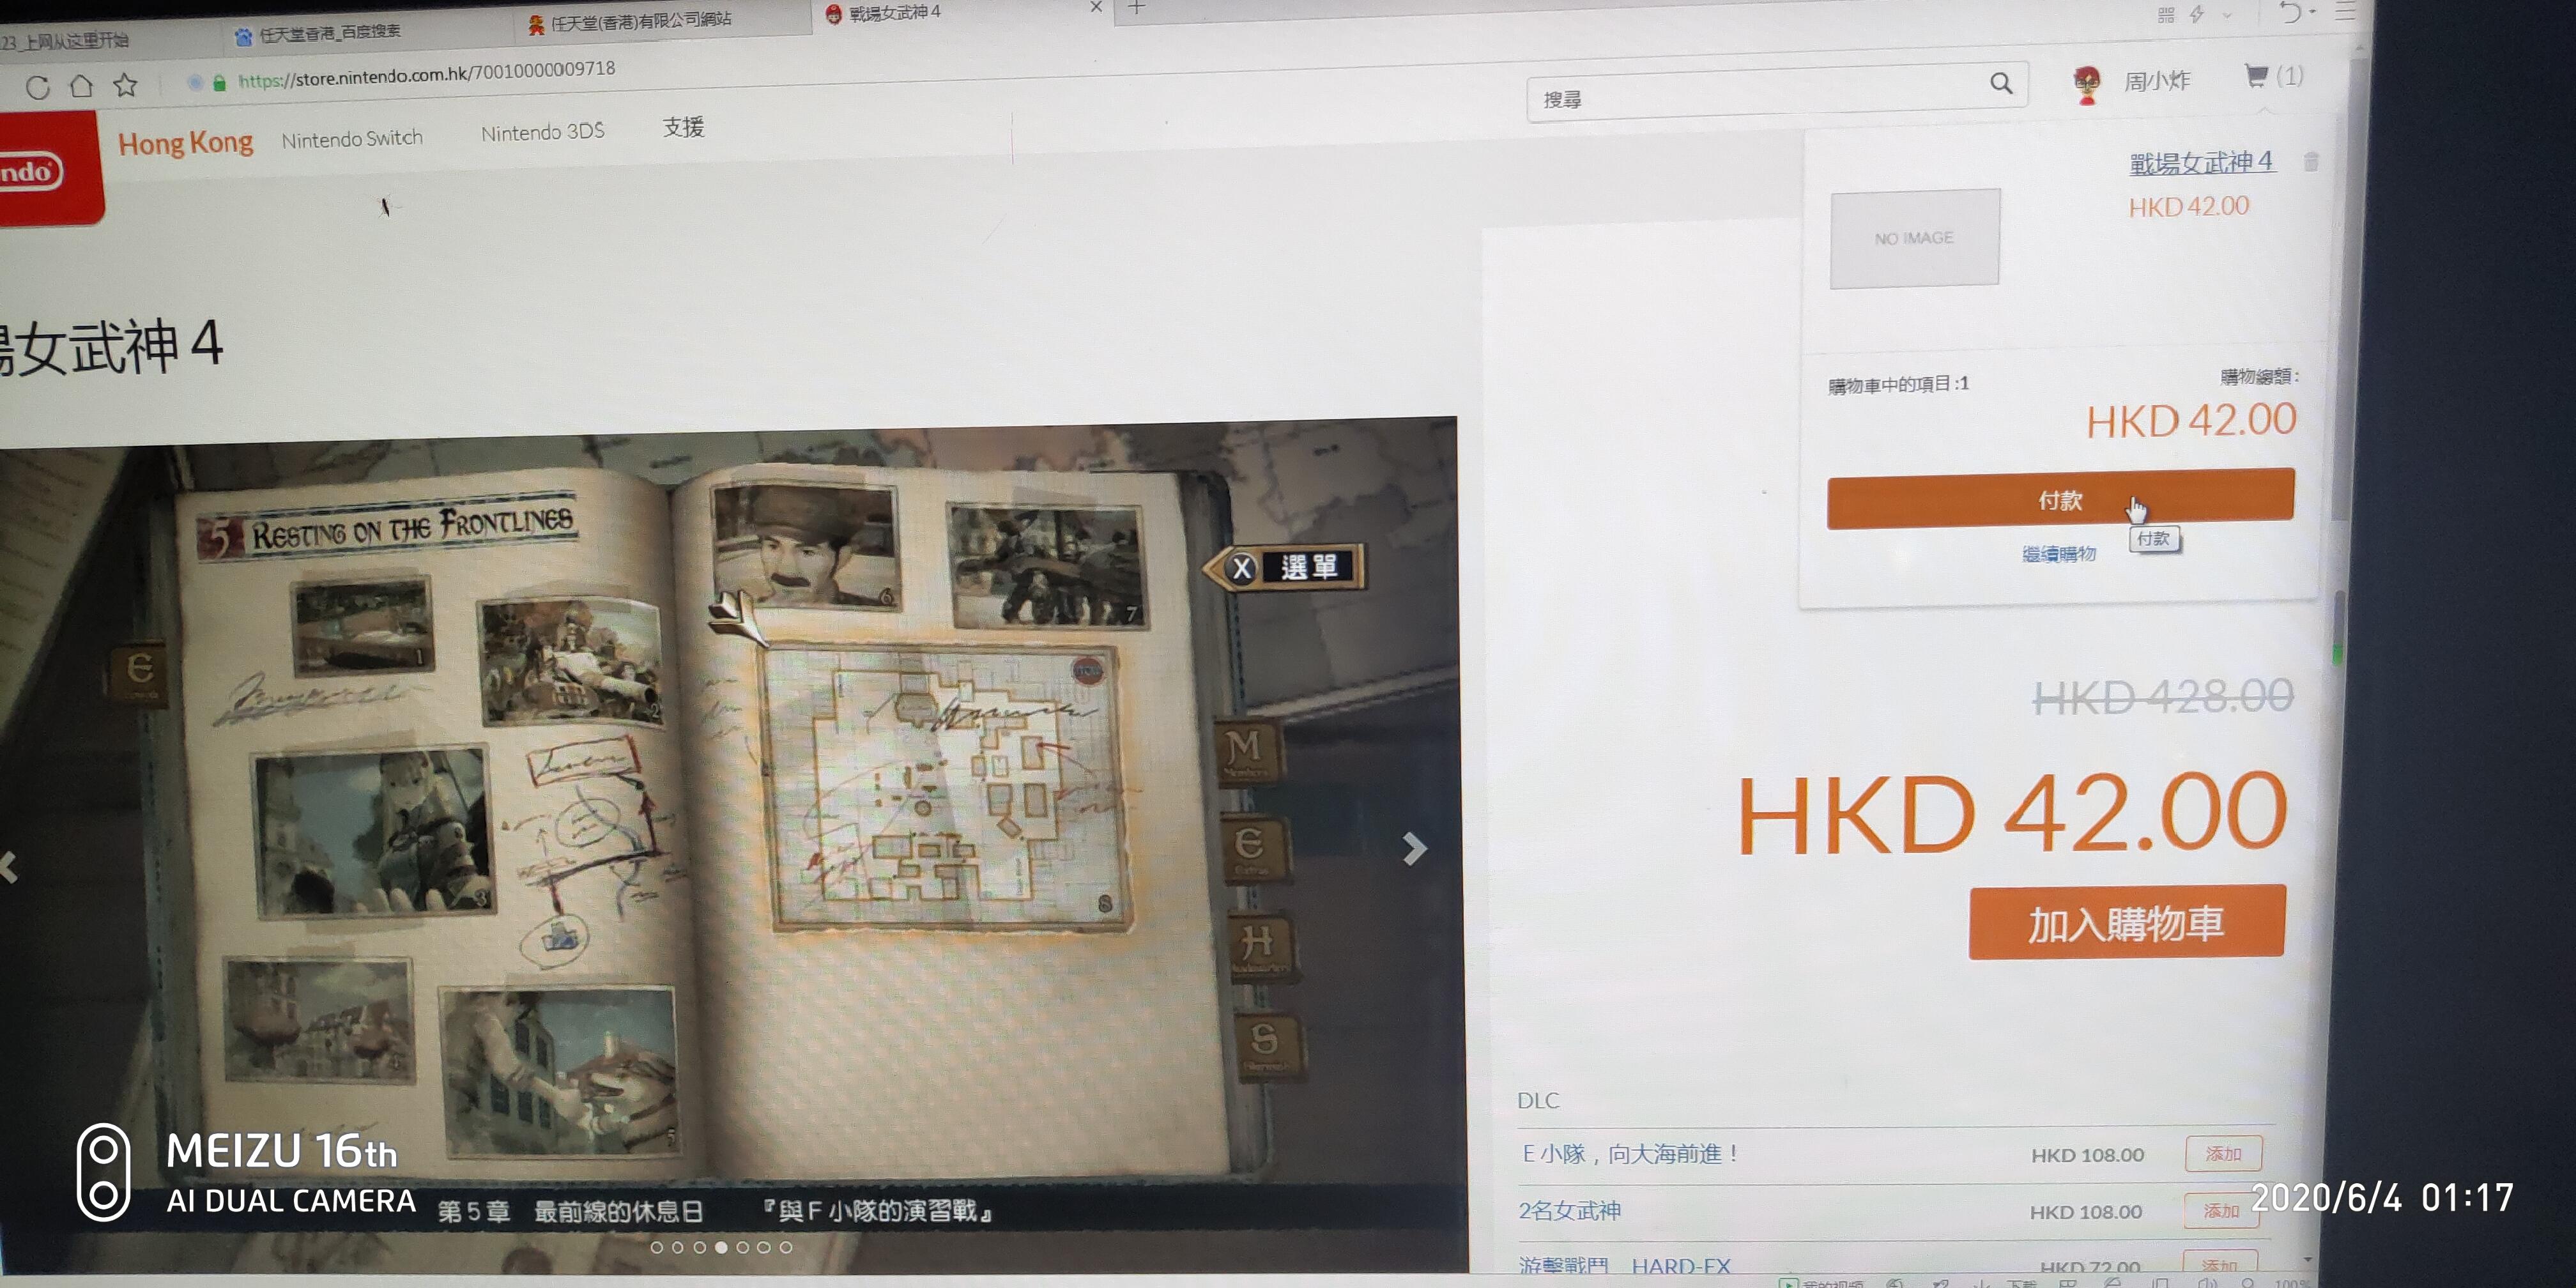Toggle the shopping cart icon showing (1)
Image resolution: width=2576 pixels, height=1288 pixels.
[x=2272, y=77]
